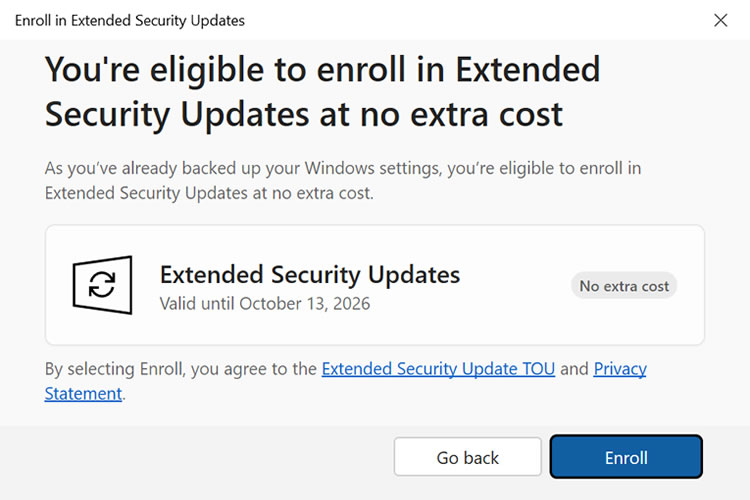This screenshot has height=500, width=750.
Task: Click the description line ending "at no extra cost."
Action: click(208, 193)
